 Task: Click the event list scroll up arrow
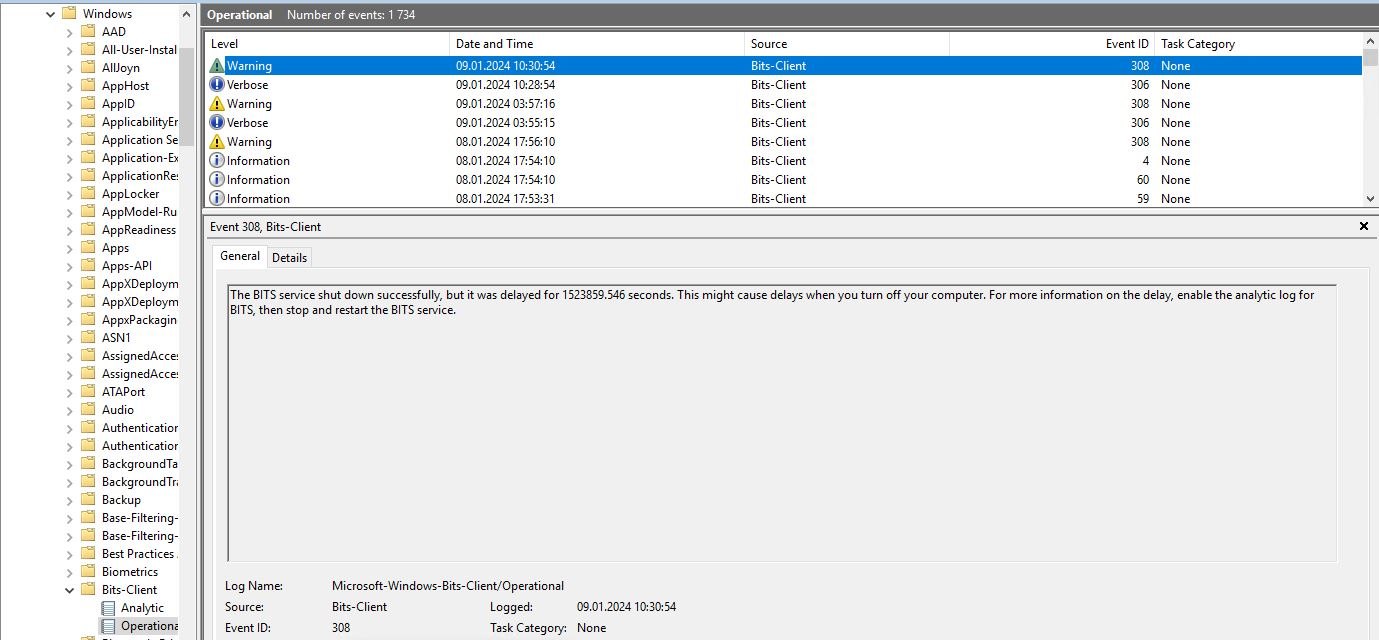pos(1370,41)
